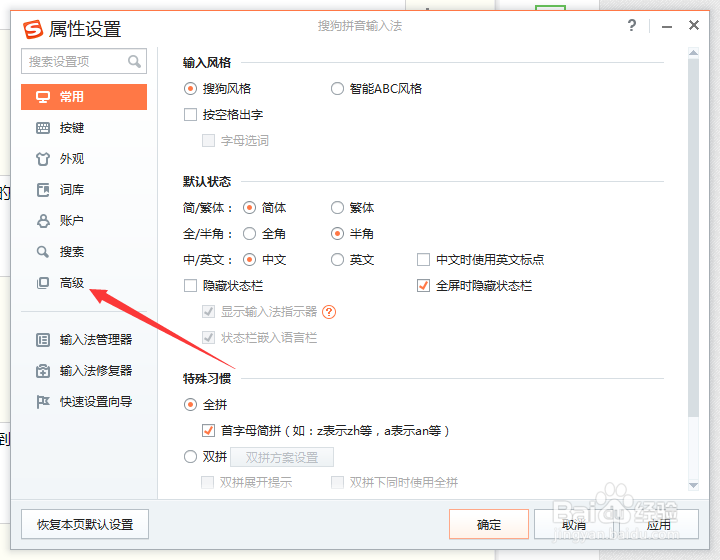Viewport: 720px width, 560px height.
Task: Minimize the 属性设置 window
Action: click(667, 26)
